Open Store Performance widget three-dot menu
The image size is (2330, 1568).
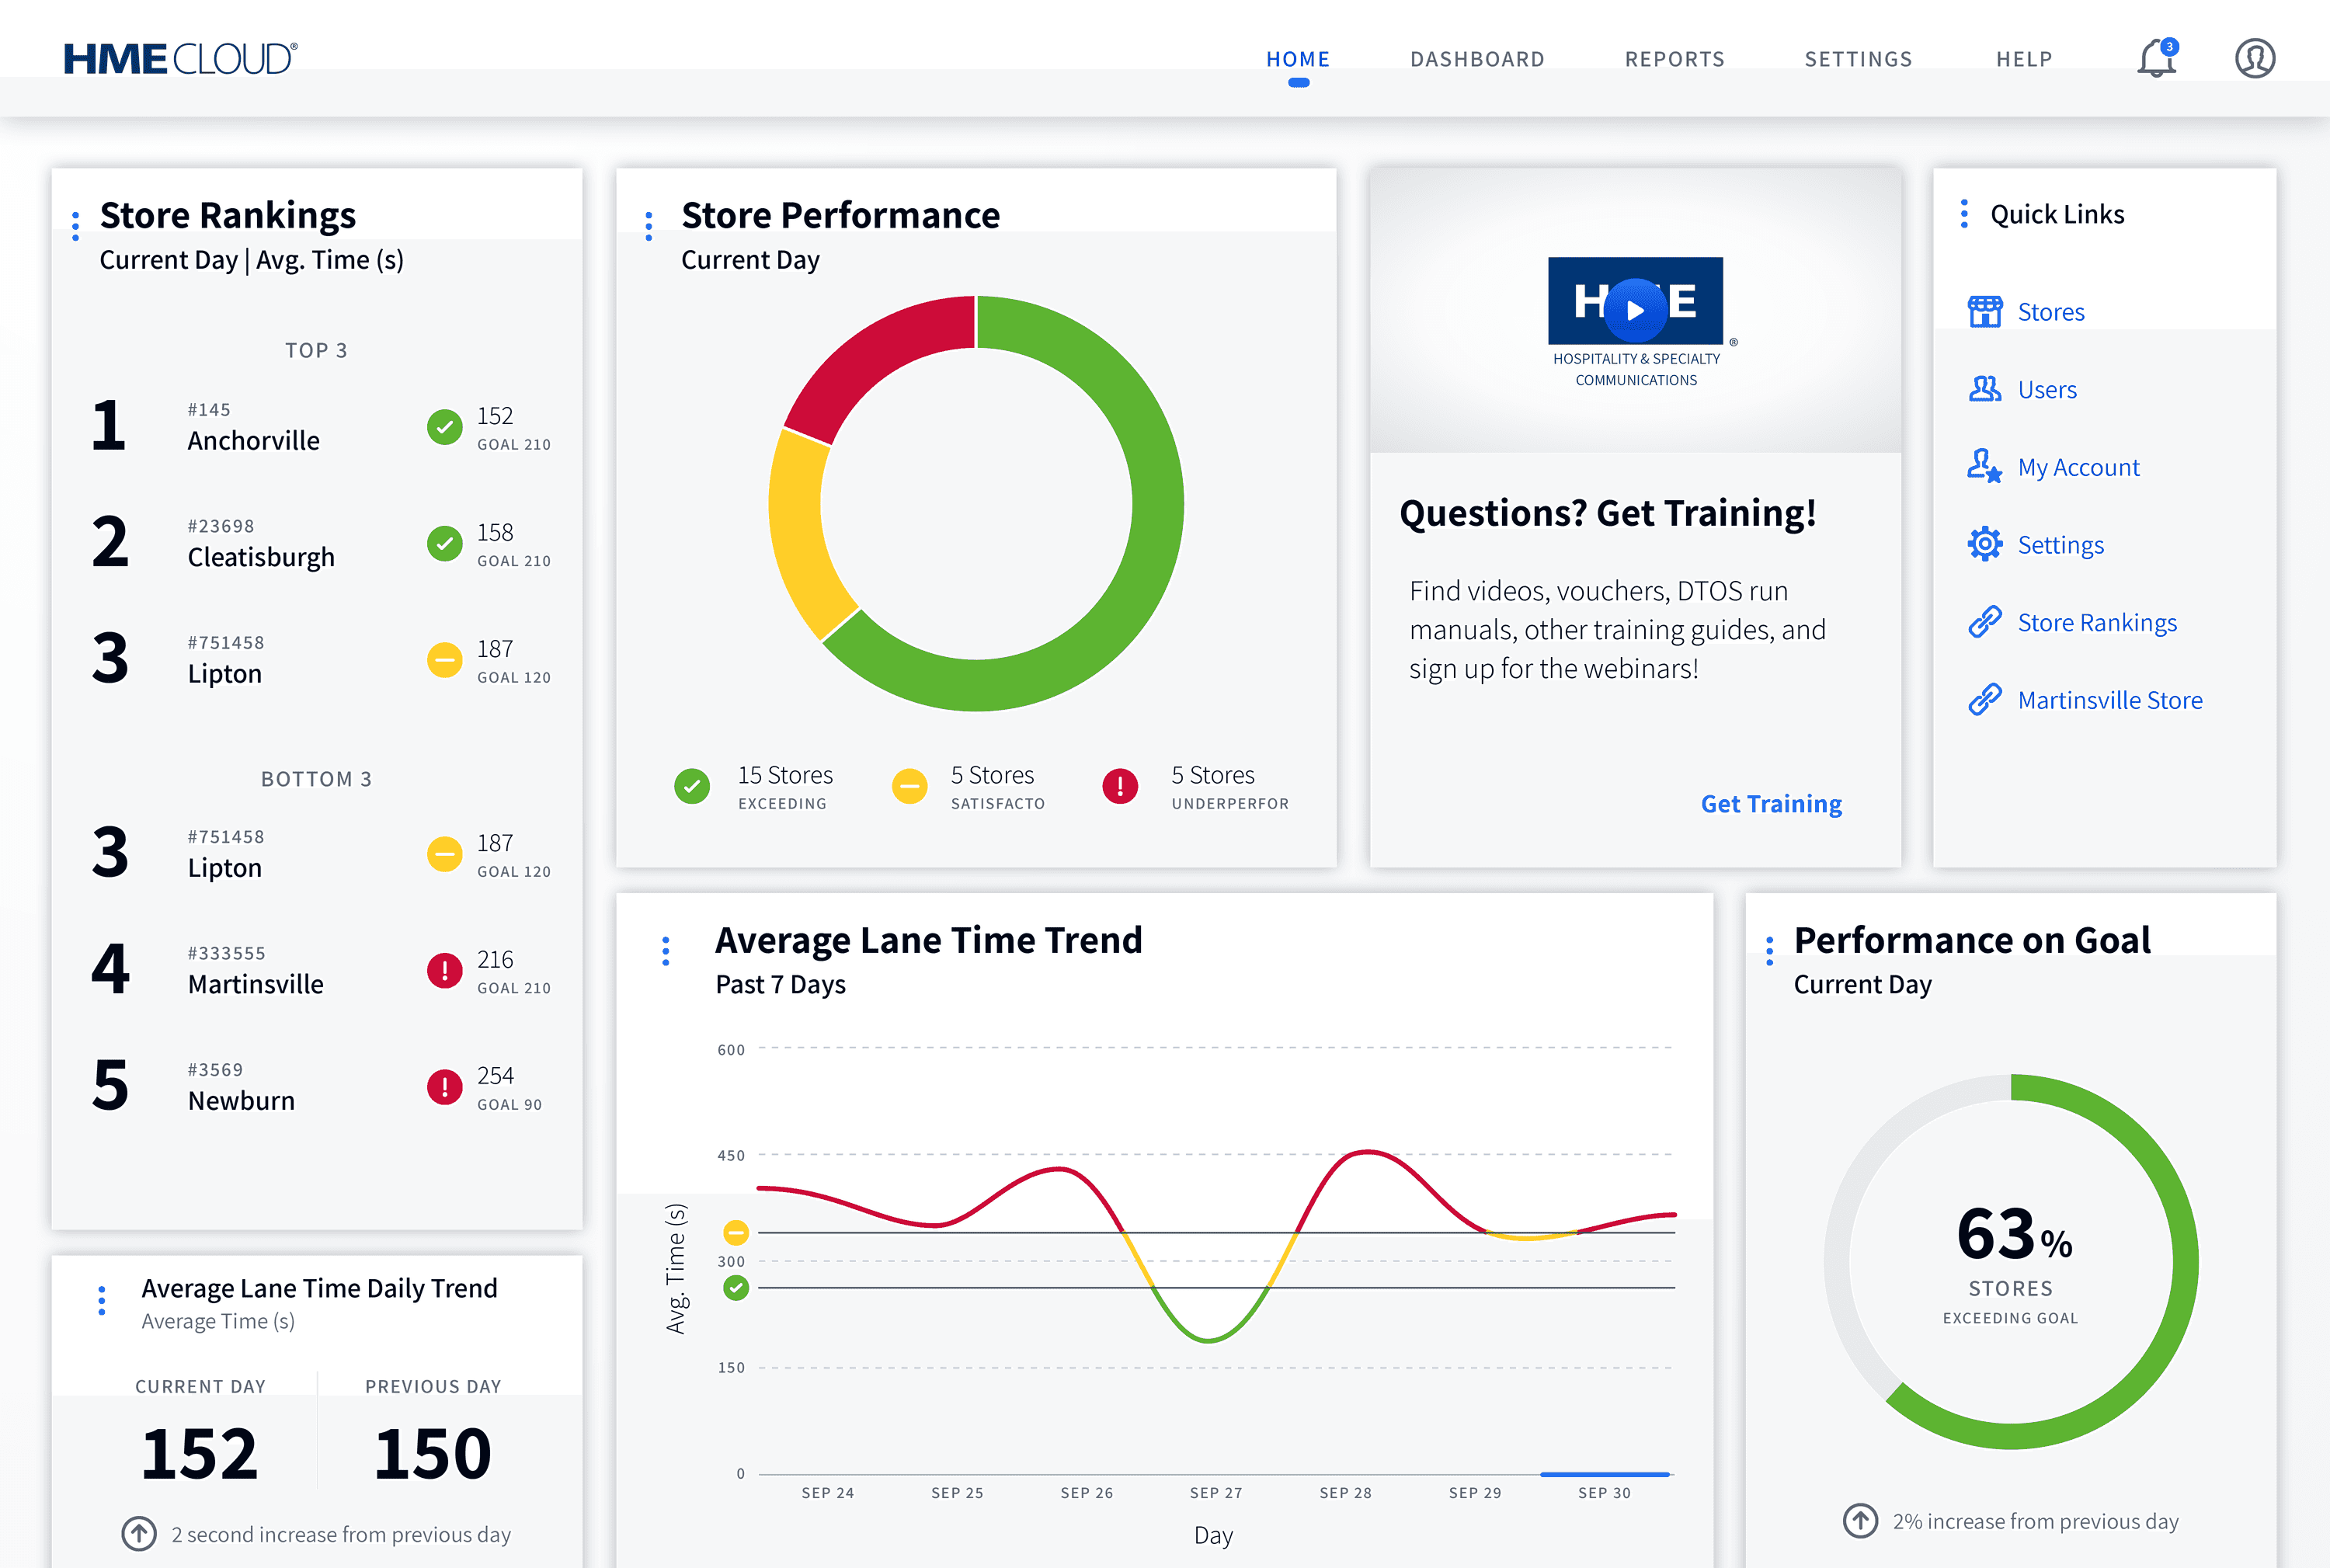point(649,226)
